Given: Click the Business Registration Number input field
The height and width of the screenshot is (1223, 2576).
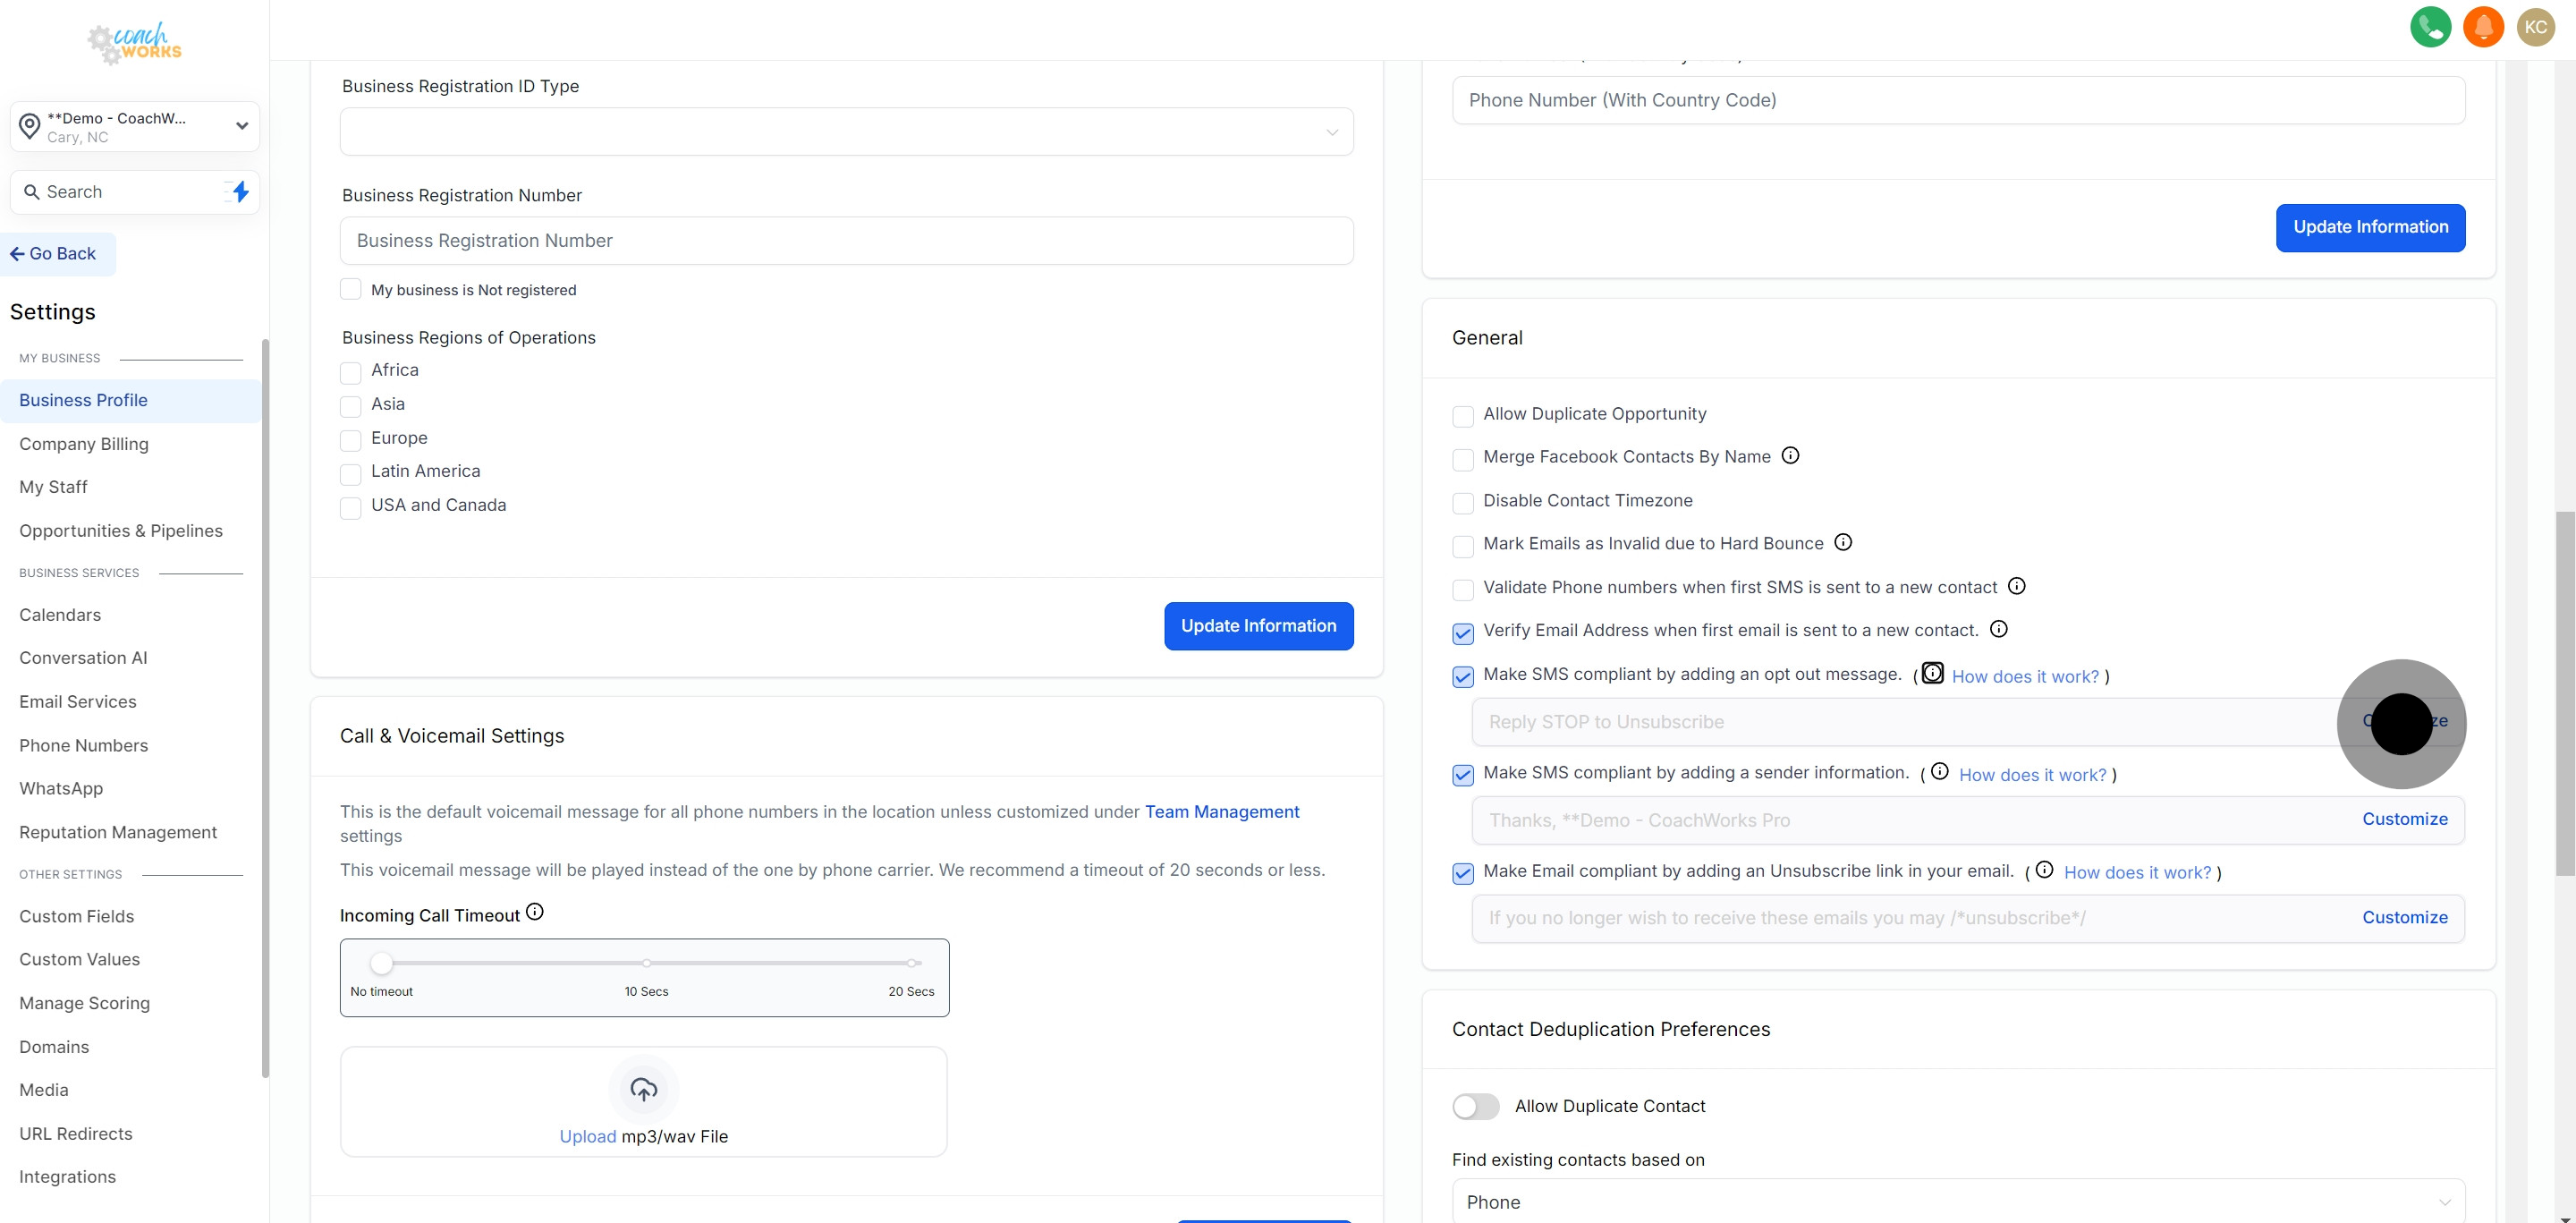Looking at the screenshot, I should tap(846, 240).
